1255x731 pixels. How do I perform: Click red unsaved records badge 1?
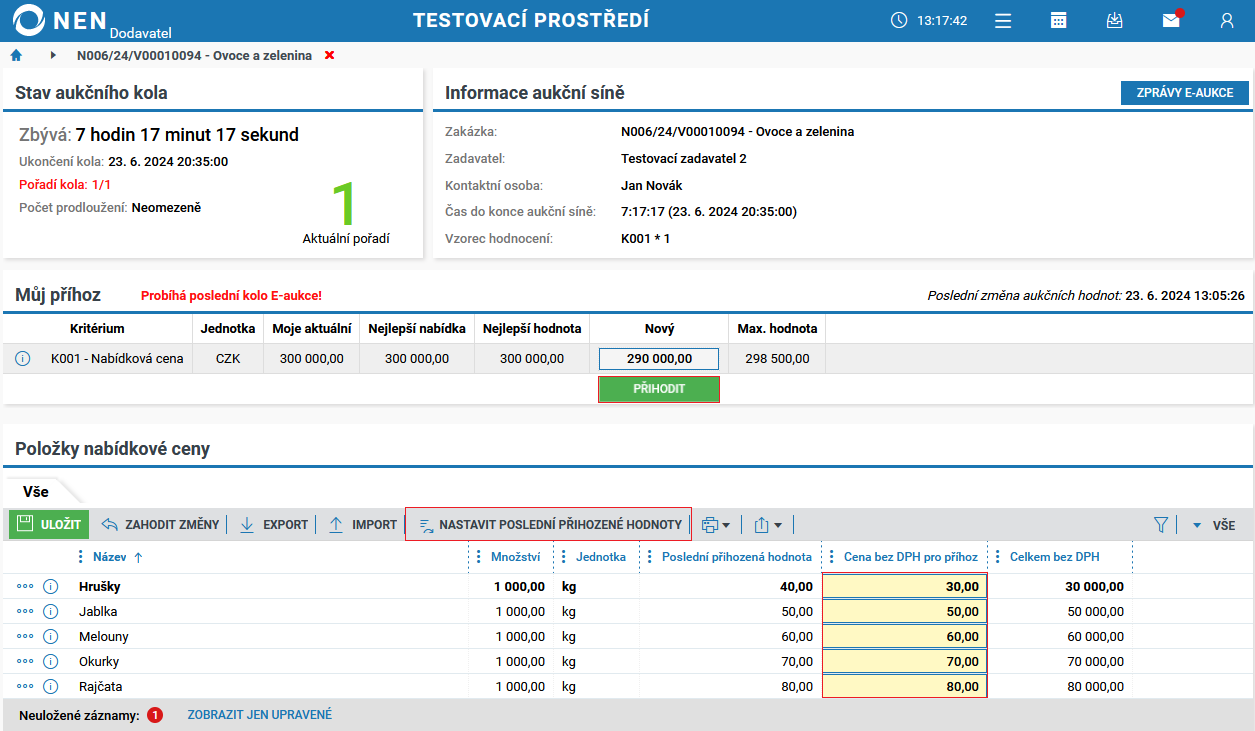[155, 715]
